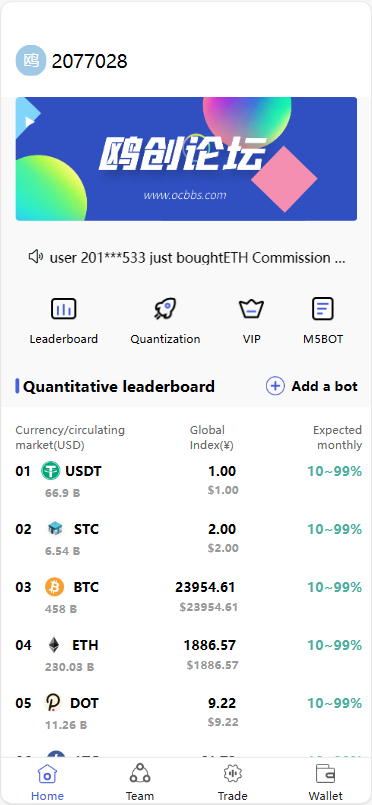
Task: Open the Leaderboard chart icon
Action: pos(64,309)
